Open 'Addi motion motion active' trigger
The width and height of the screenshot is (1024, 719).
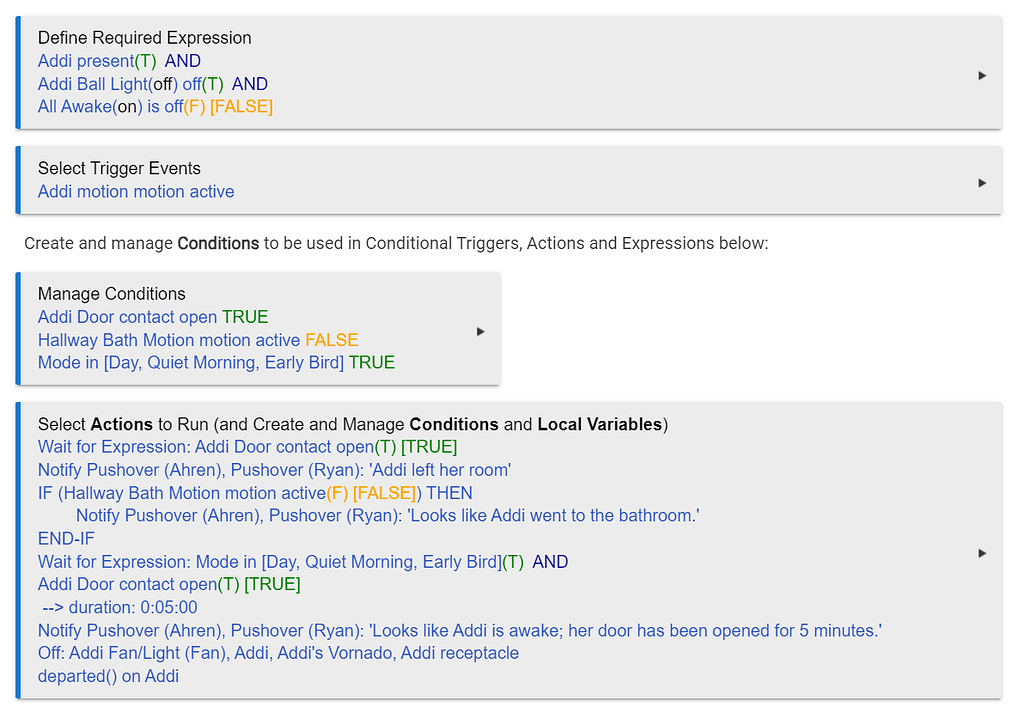[136, 191]
